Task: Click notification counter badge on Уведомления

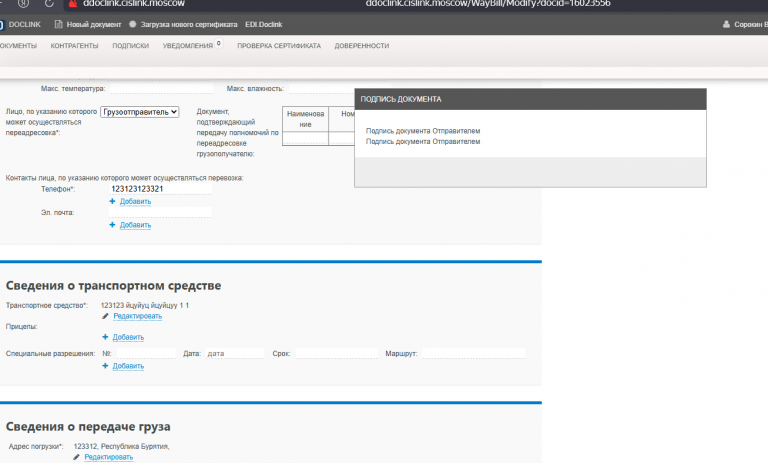Action: click(219, 43)
